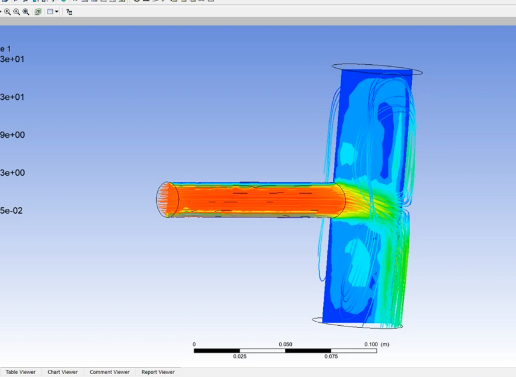Open the viewport layout dropdown arrow
516x377 pixels.
pos(57,12)
